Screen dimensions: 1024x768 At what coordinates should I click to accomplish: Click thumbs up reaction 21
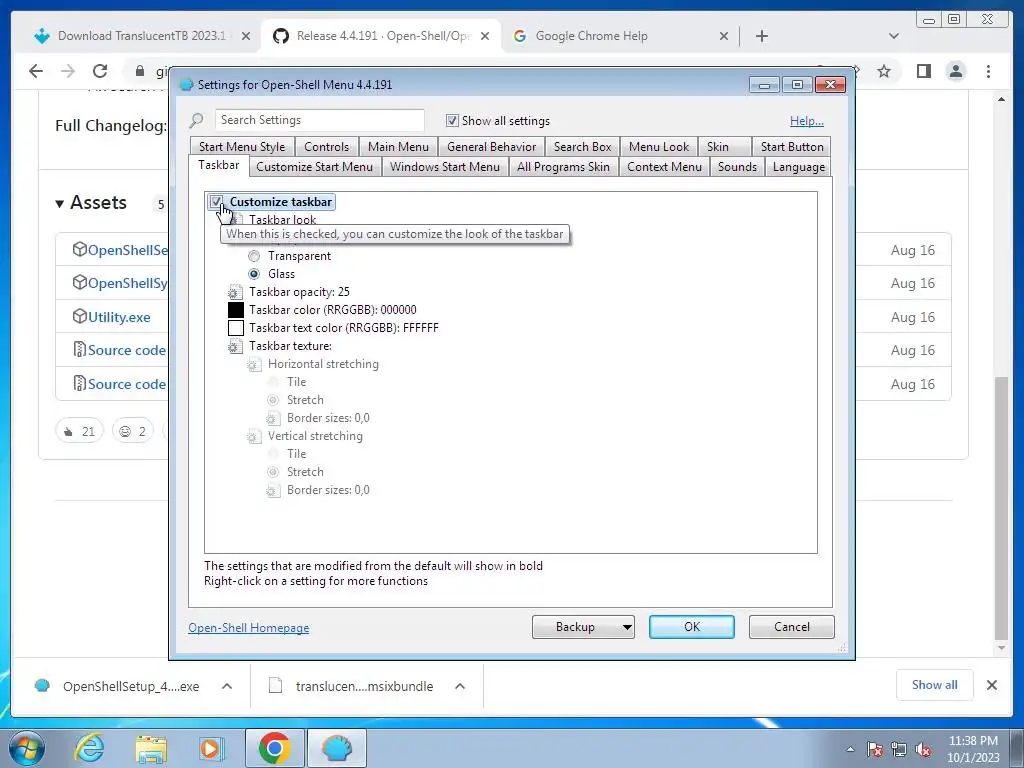coord(79,431)
